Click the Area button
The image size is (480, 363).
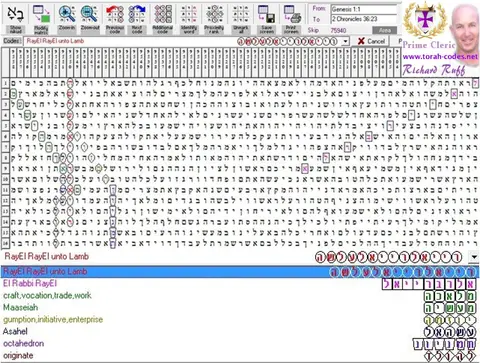(385, 30)
